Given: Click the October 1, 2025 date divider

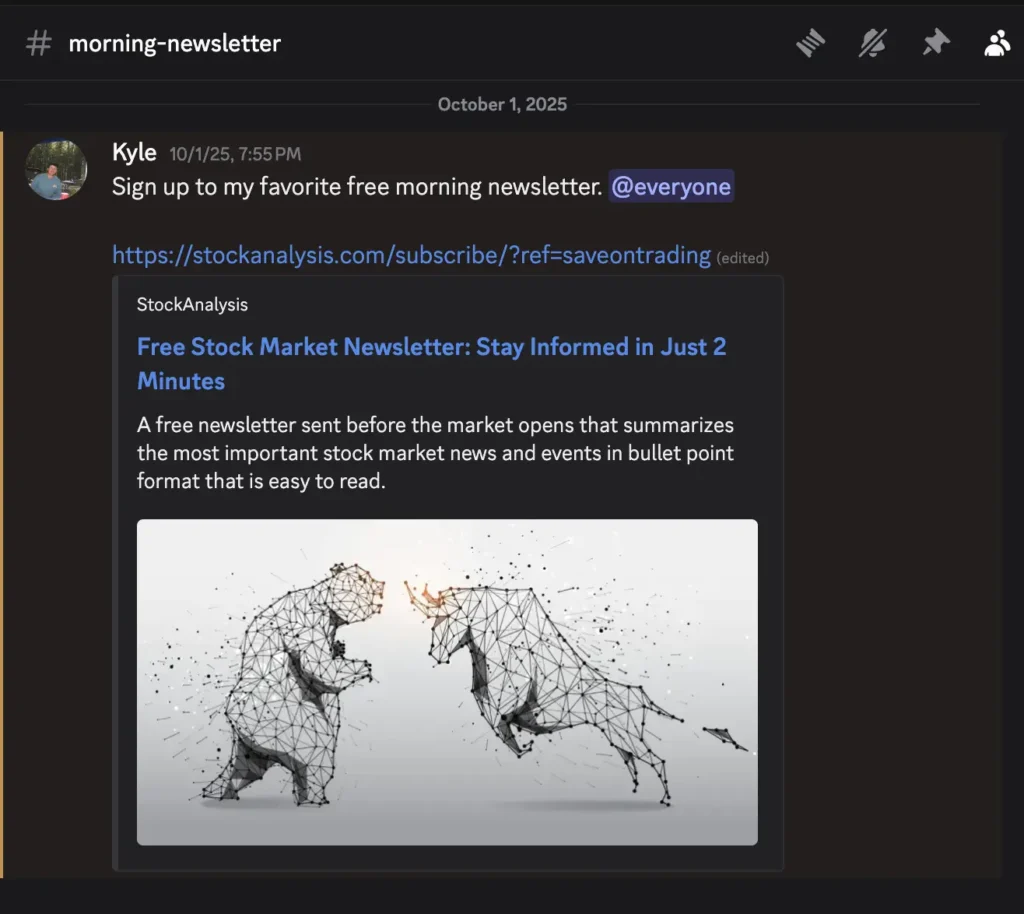Looking at the screenshot, I should tap(502, 104).
